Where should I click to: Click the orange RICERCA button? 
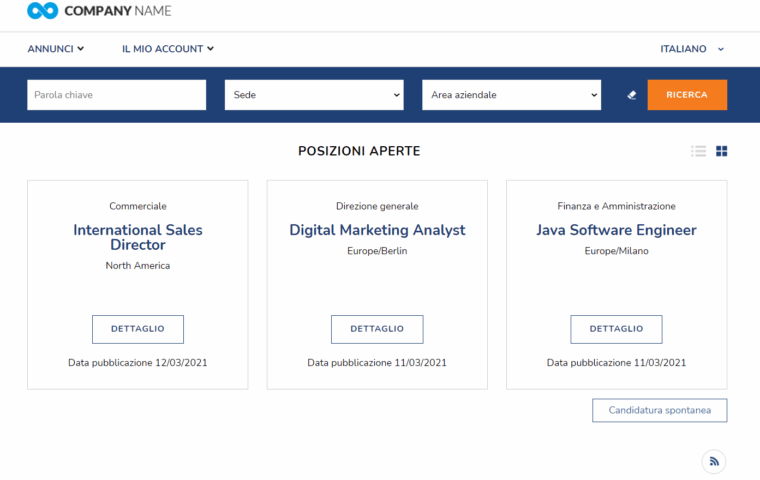687,95
